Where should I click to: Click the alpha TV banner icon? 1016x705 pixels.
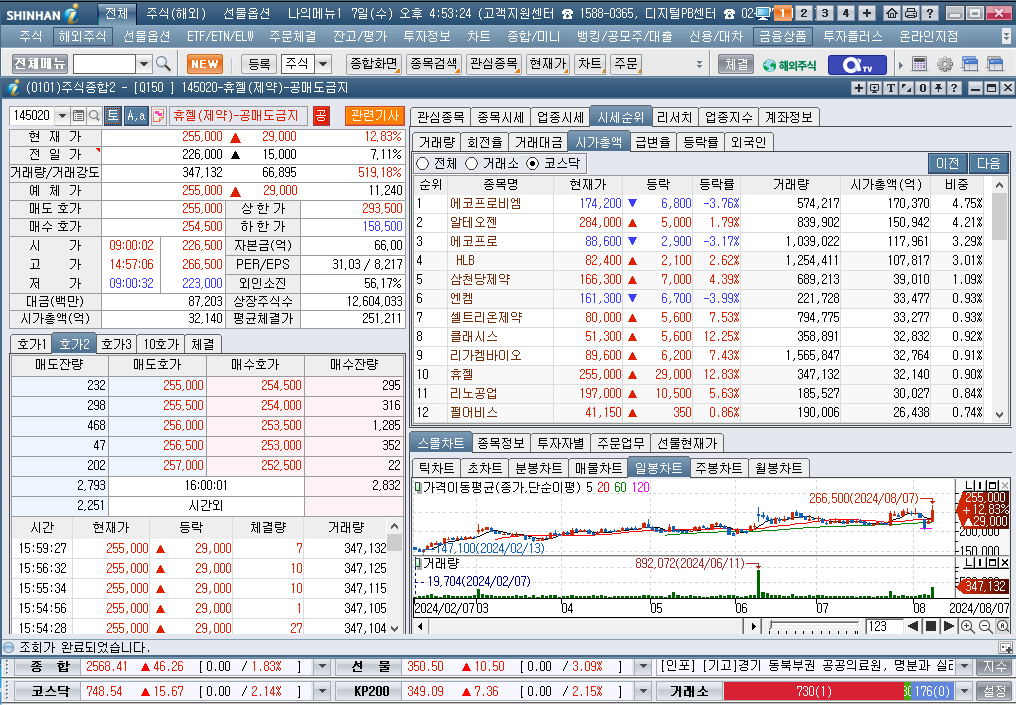point(856,64)
